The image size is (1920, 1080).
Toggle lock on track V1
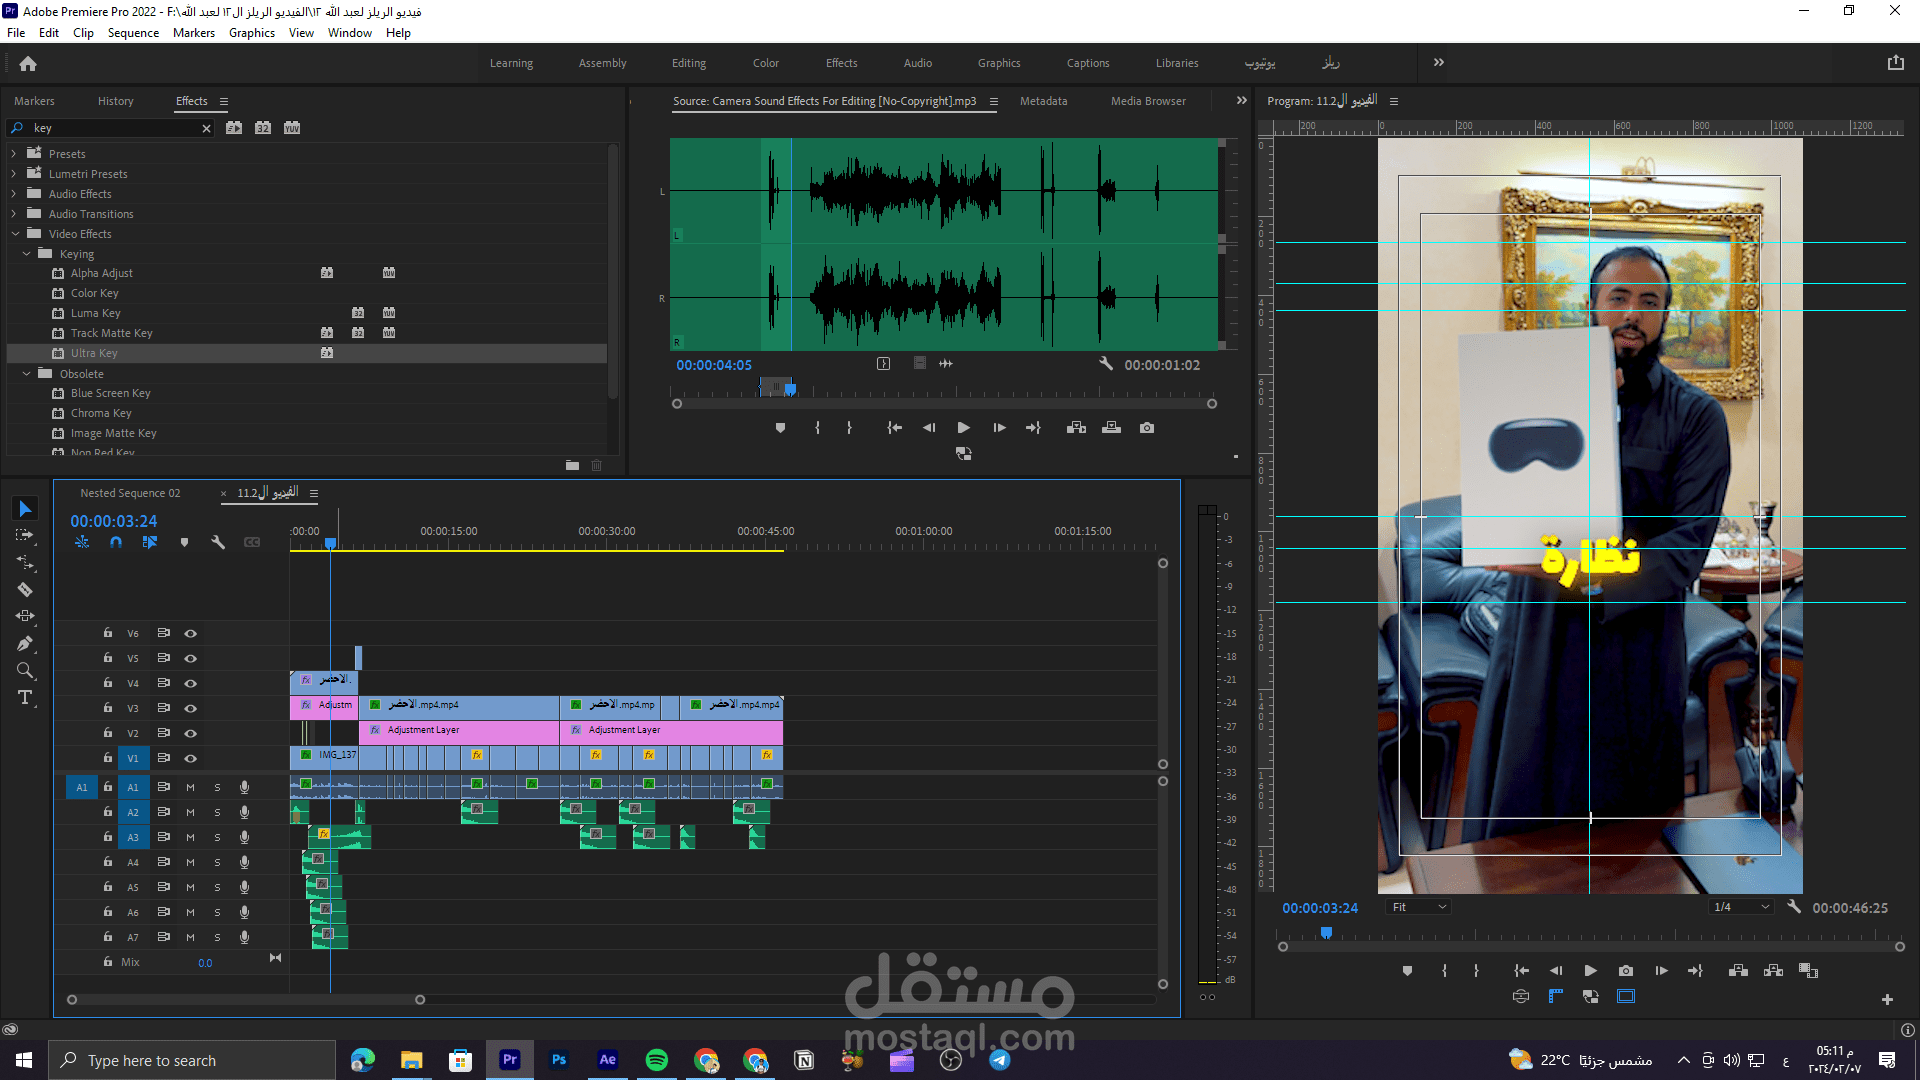pyautogui.click(x=107, y=758)
